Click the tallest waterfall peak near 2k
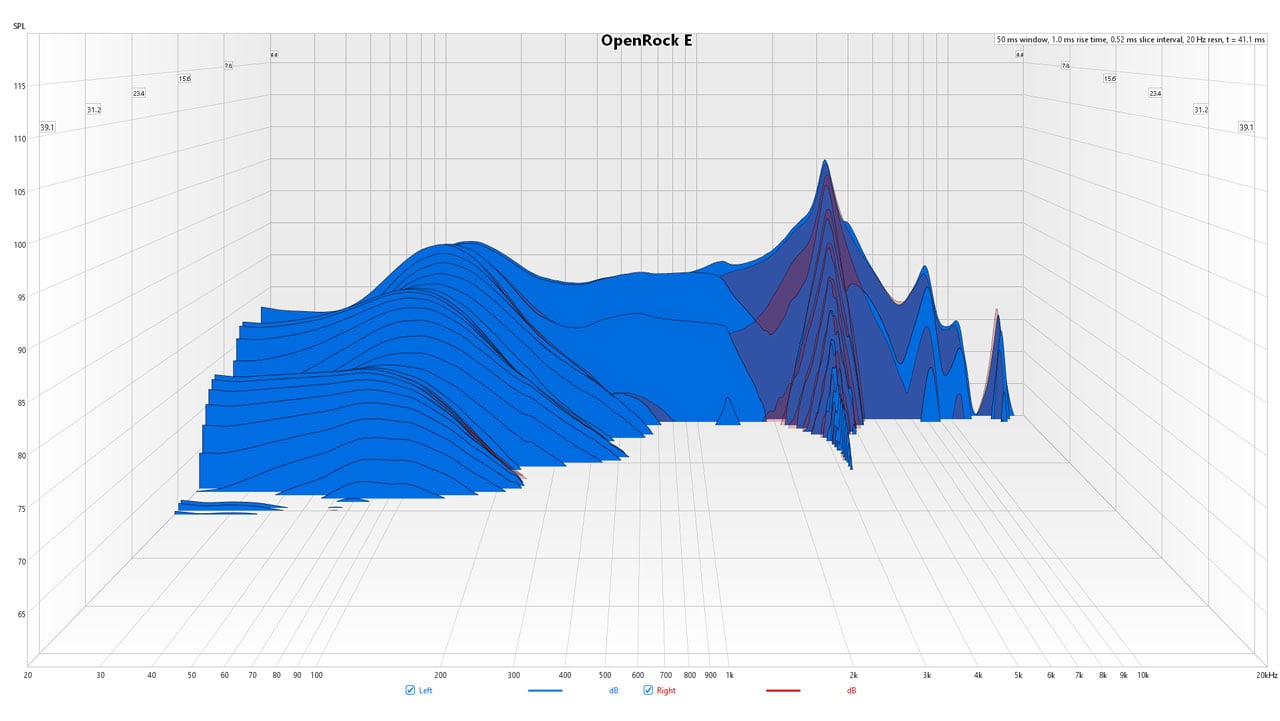The width and height of the screenshot is (1280, 721). coord(825,163)
